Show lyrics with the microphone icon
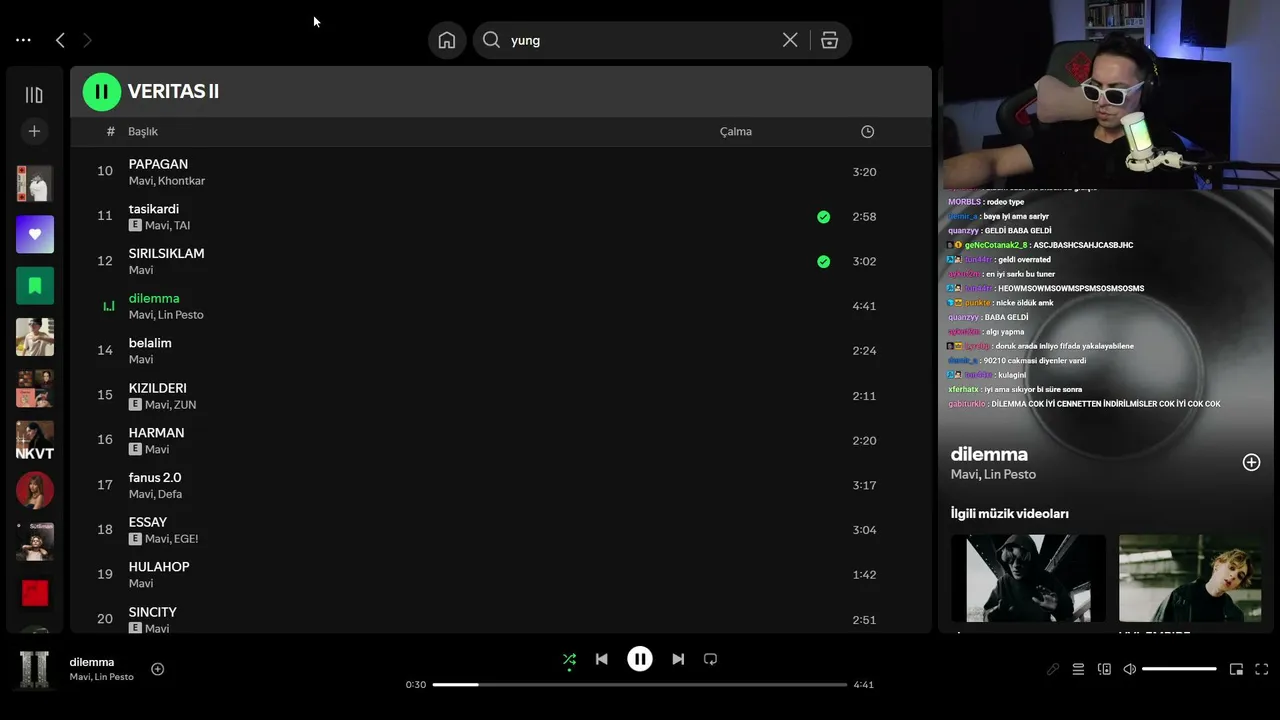 click(x=1053, y=669)
